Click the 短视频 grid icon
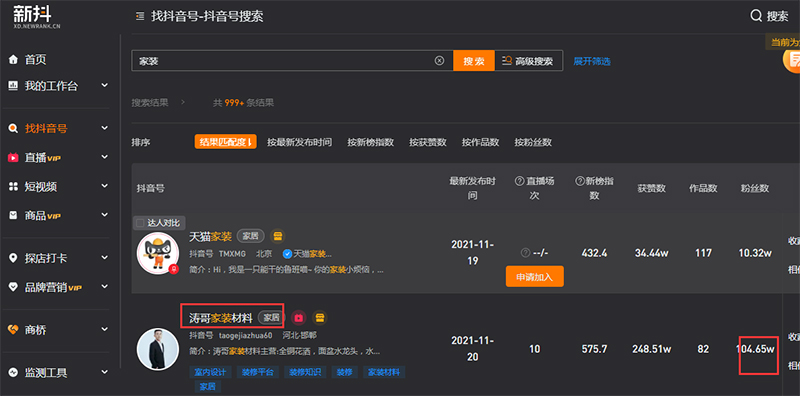 point(13,187)
